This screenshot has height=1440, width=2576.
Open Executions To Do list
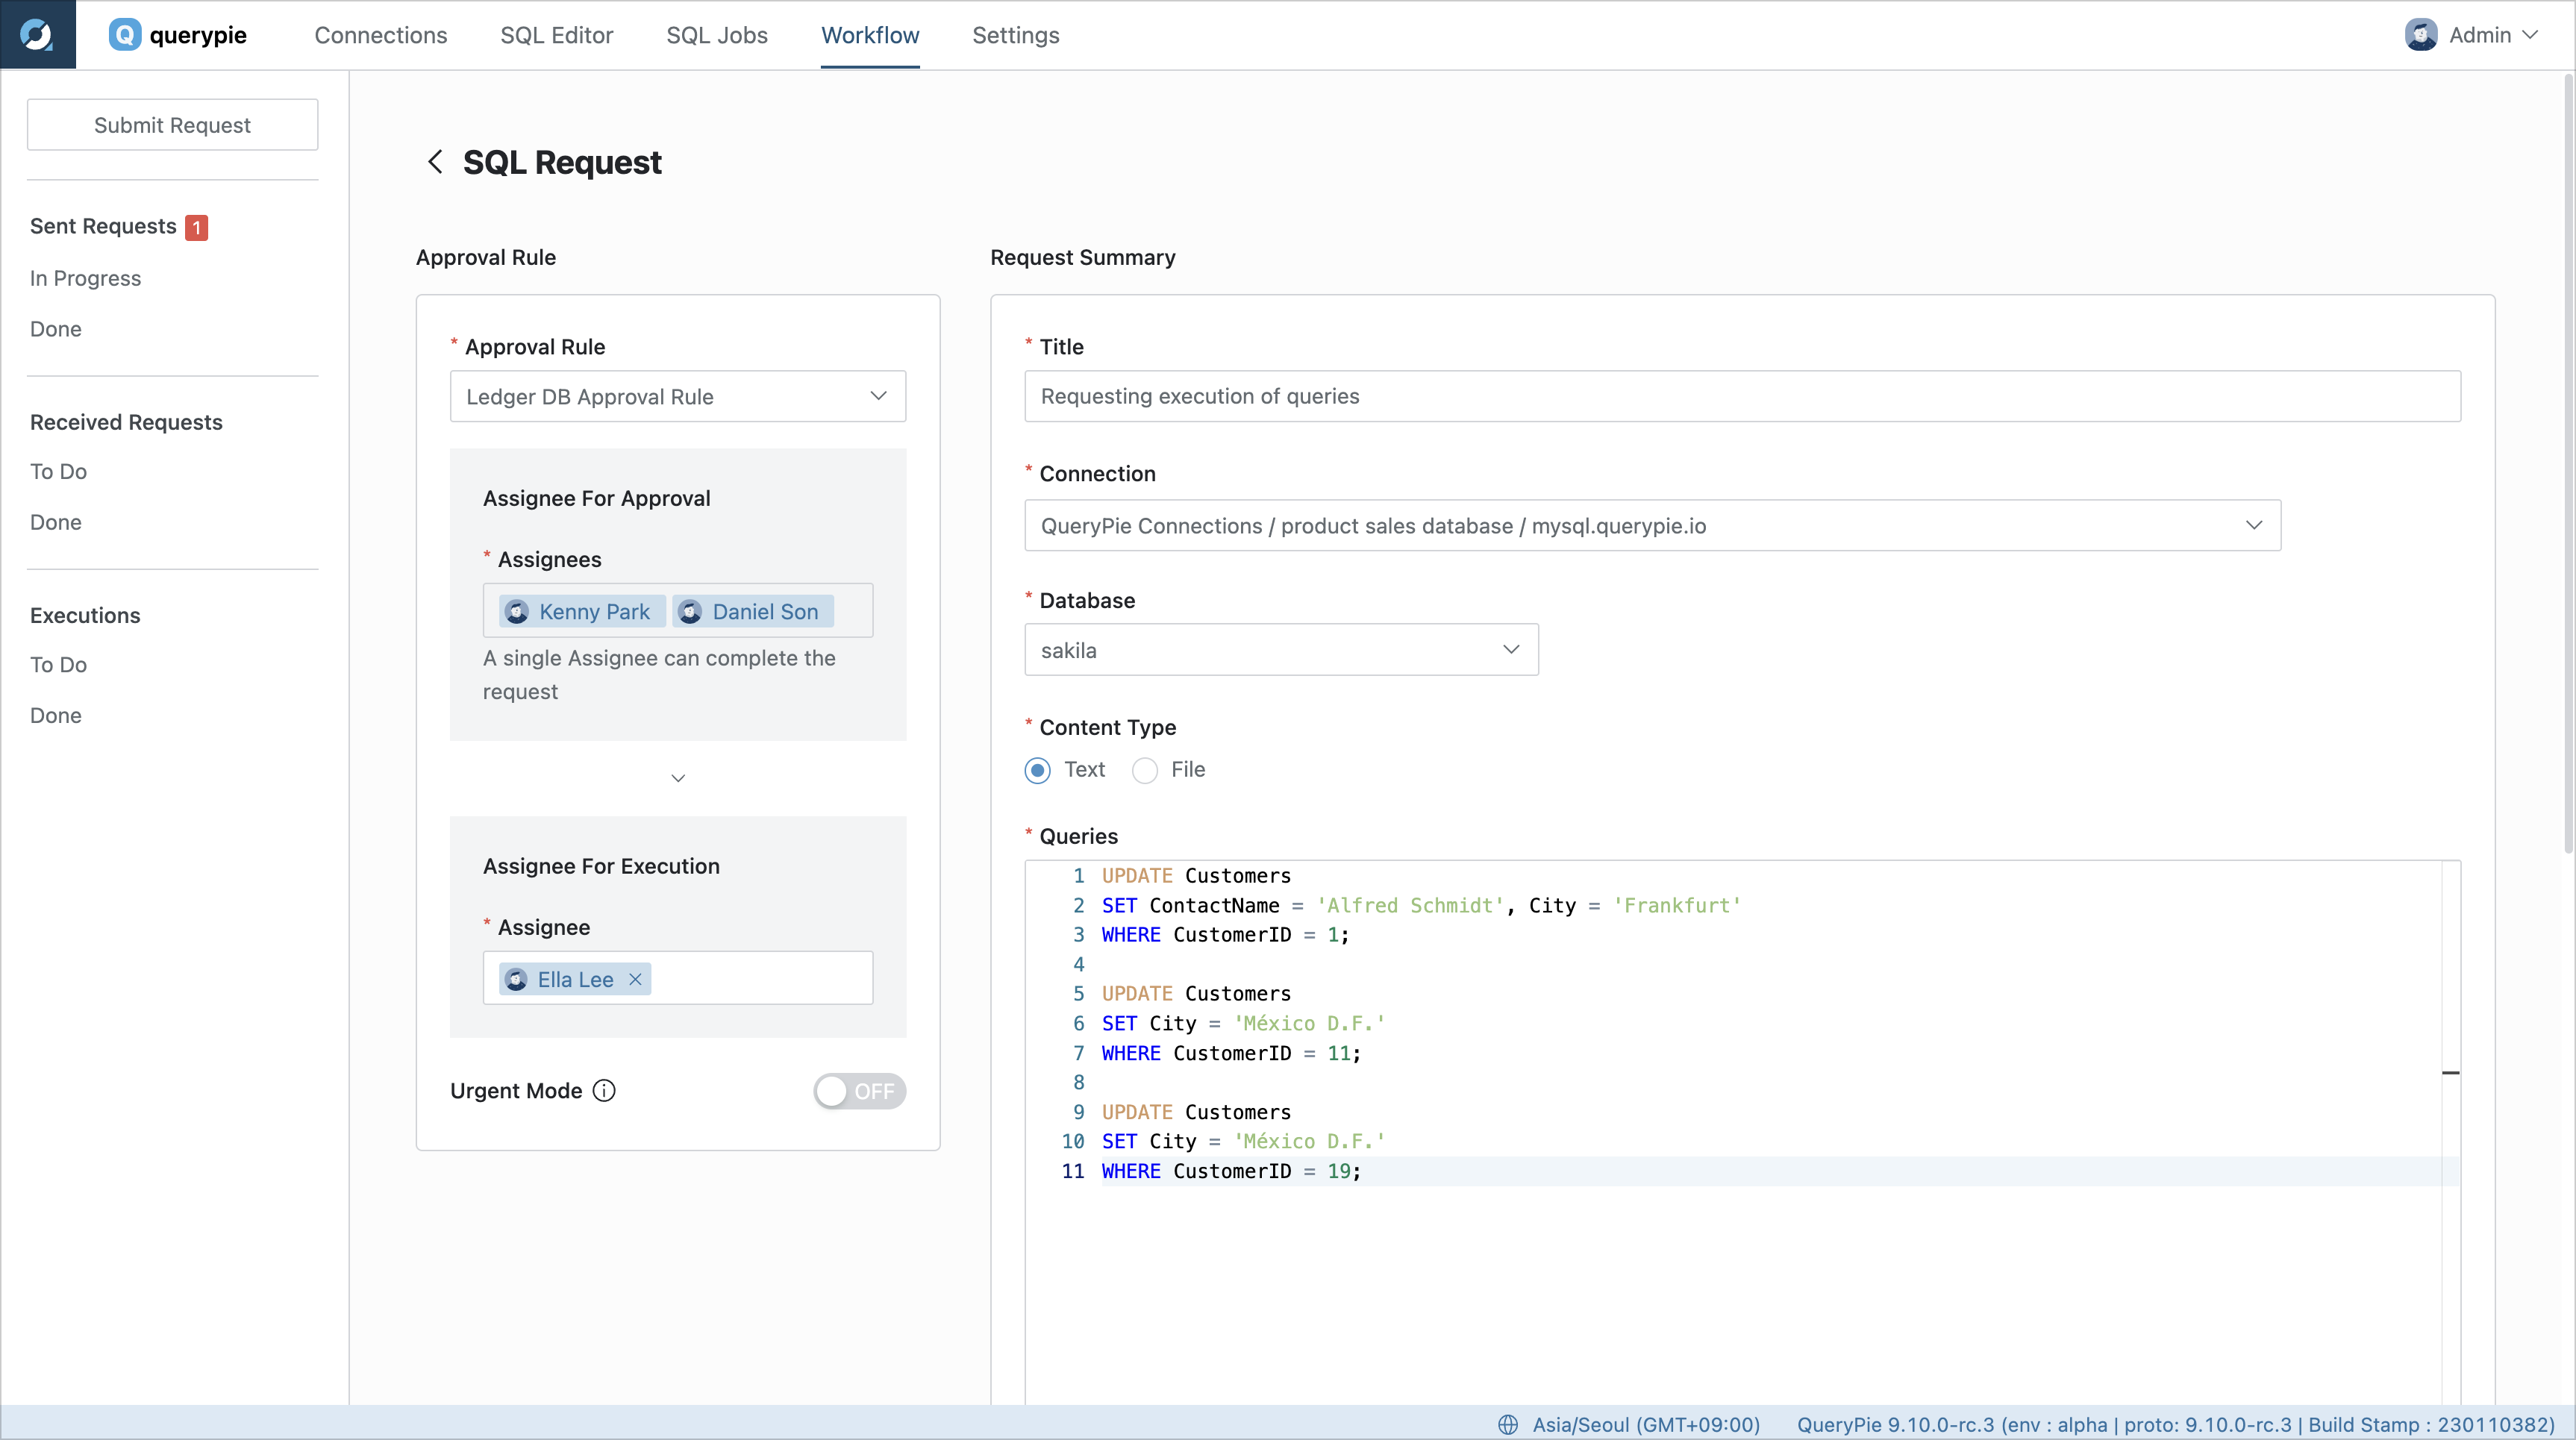tap(58, 665)
